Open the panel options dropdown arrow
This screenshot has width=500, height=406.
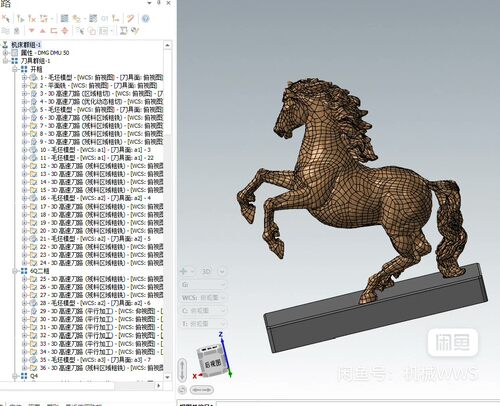[150, 3]
